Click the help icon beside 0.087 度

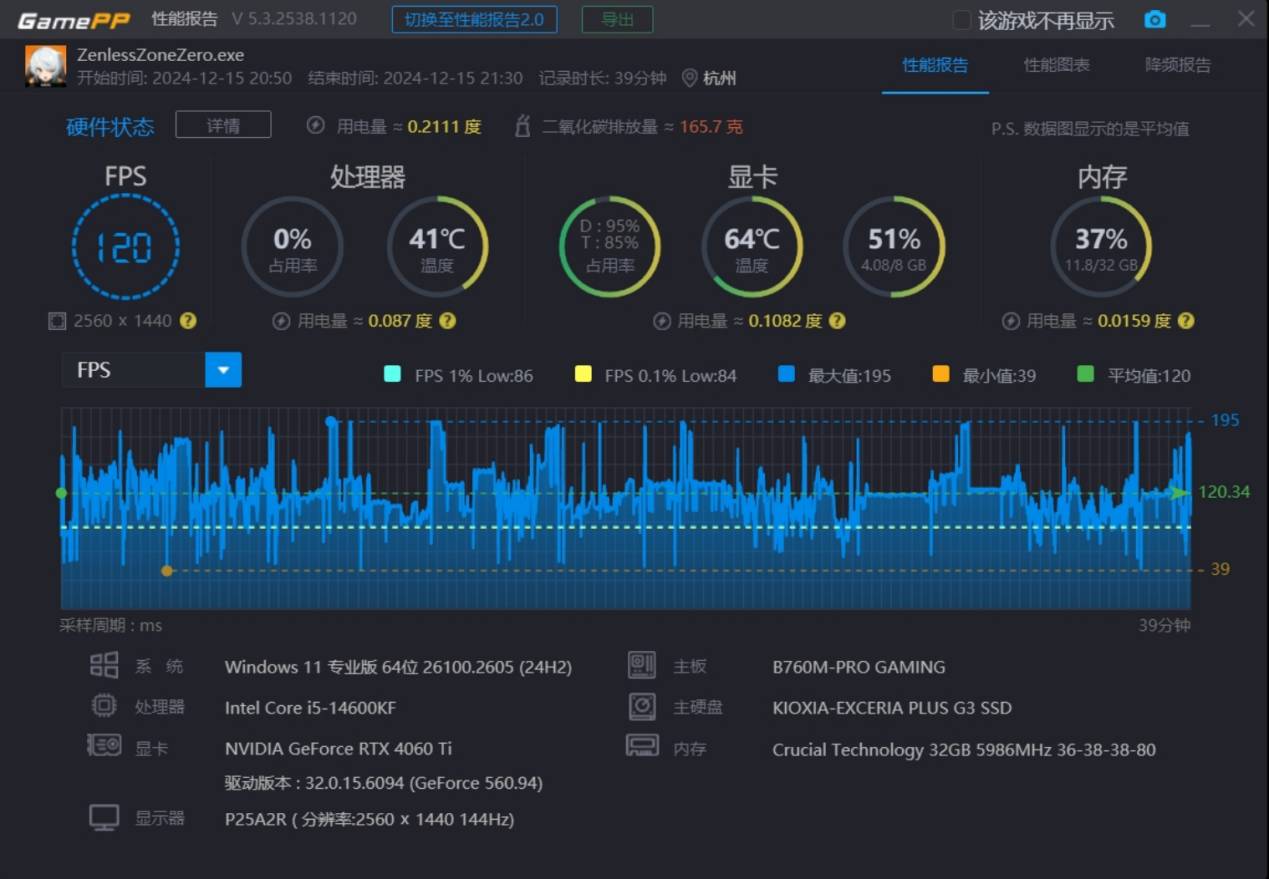448,321
